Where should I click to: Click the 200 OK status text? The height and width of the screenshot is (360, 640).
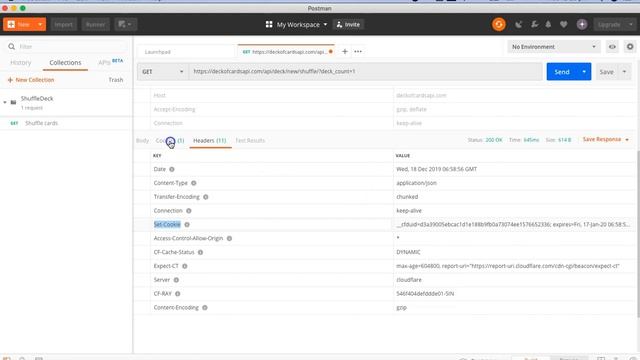pyautogui.click(x=493, y=140)
